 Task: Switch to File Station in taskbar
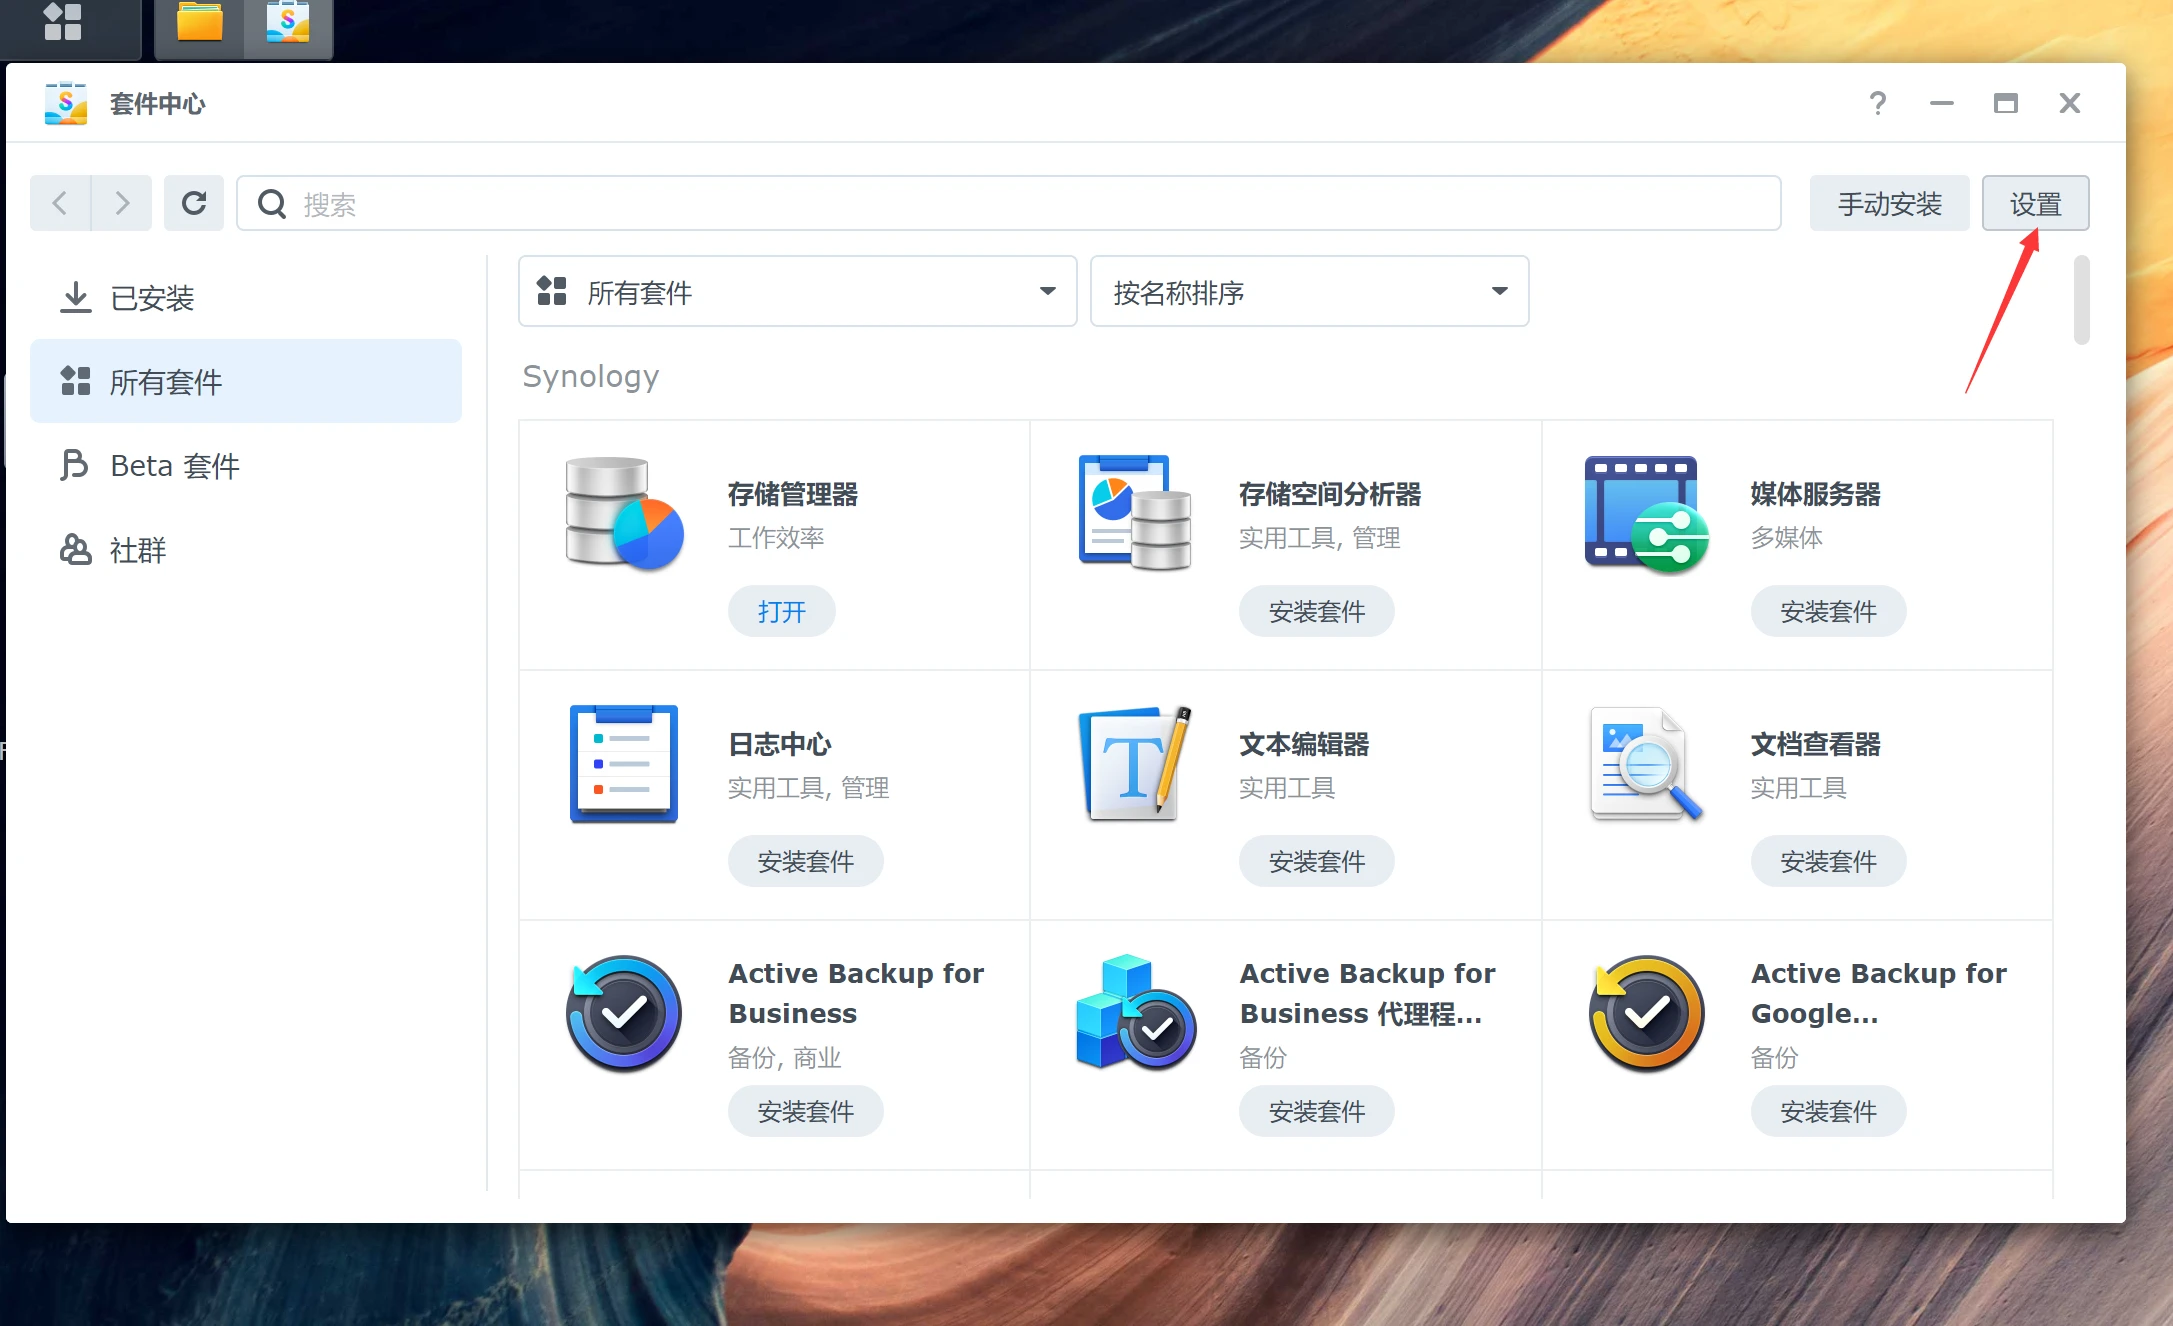pos(199,21)
